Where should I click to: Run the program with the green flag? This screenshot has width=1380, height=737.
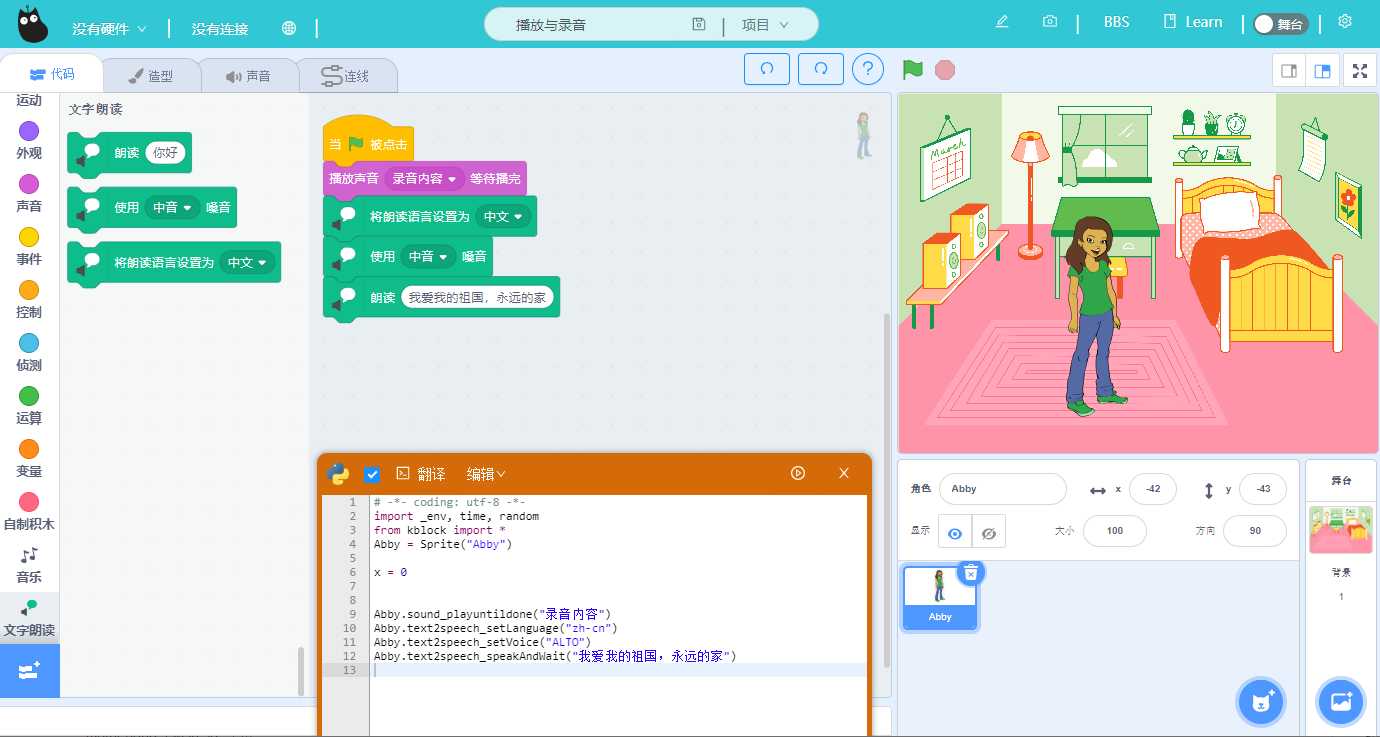point(912,69)
